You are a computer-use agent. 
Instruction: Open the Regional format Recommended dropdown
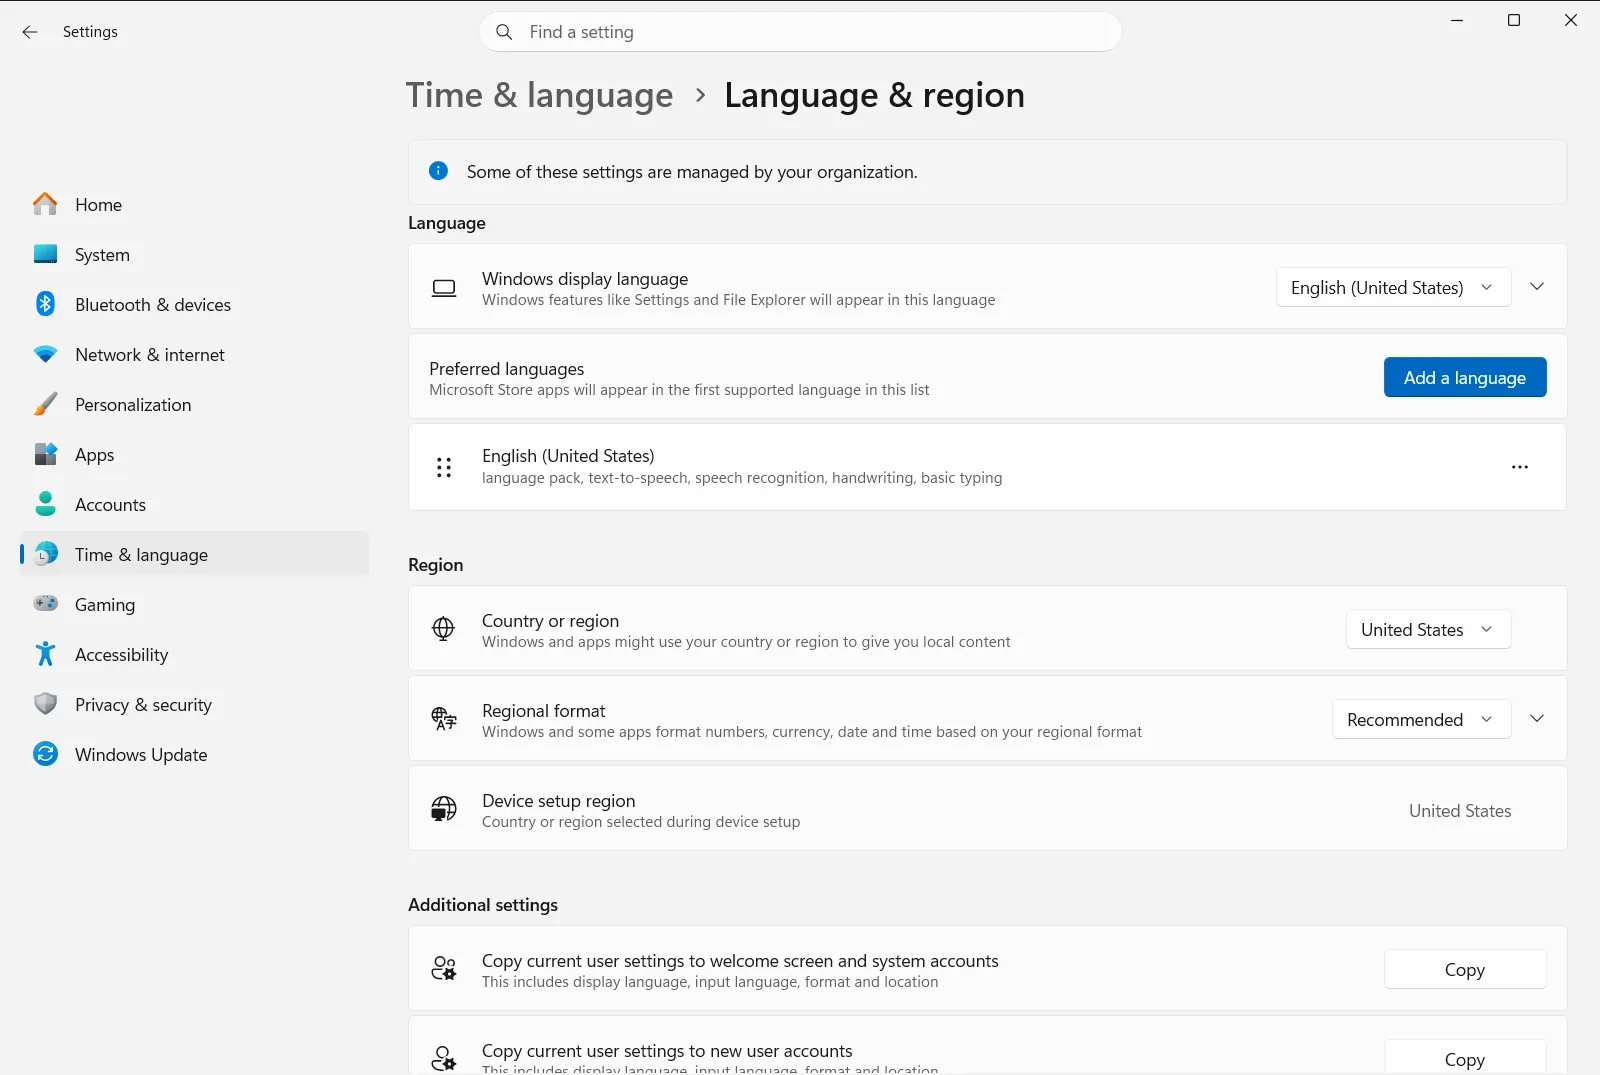[1421, 719]
